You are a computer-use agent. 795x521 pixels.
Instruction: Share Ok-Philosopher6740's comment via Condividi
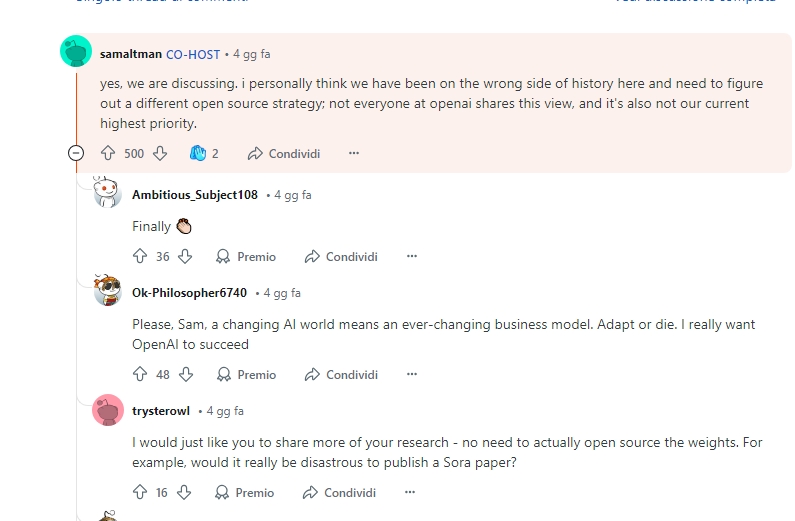(x=341, y=375)
